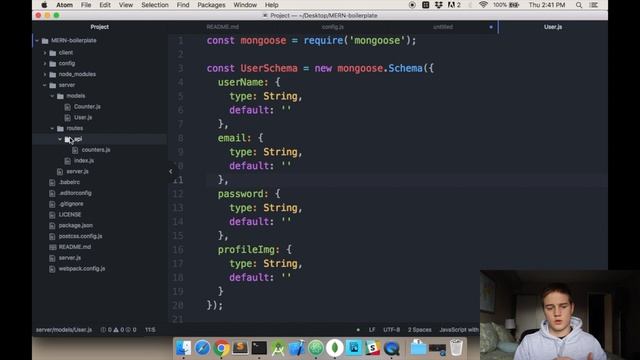This screenshot has width=640, height=360.
Task: Open Terminal from the Dock
Action: [259, 348]
